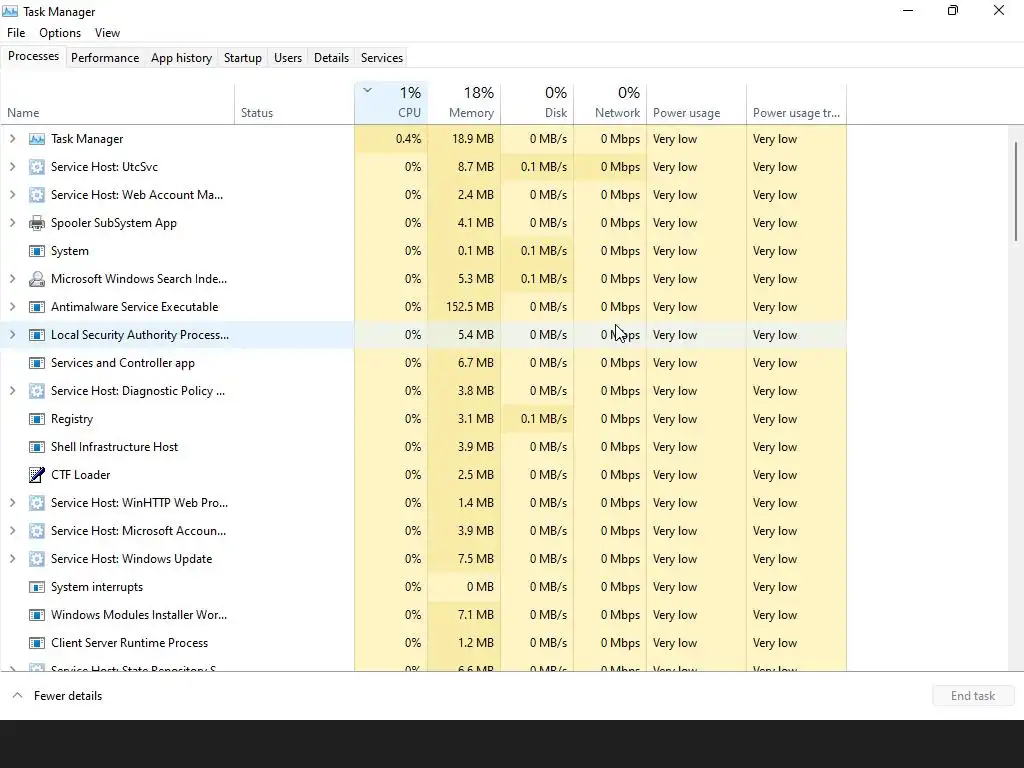Click the Services and Controller app icon
This screenshot has height=768, width=1024.
pyautogui.click(x=37, y=363)
